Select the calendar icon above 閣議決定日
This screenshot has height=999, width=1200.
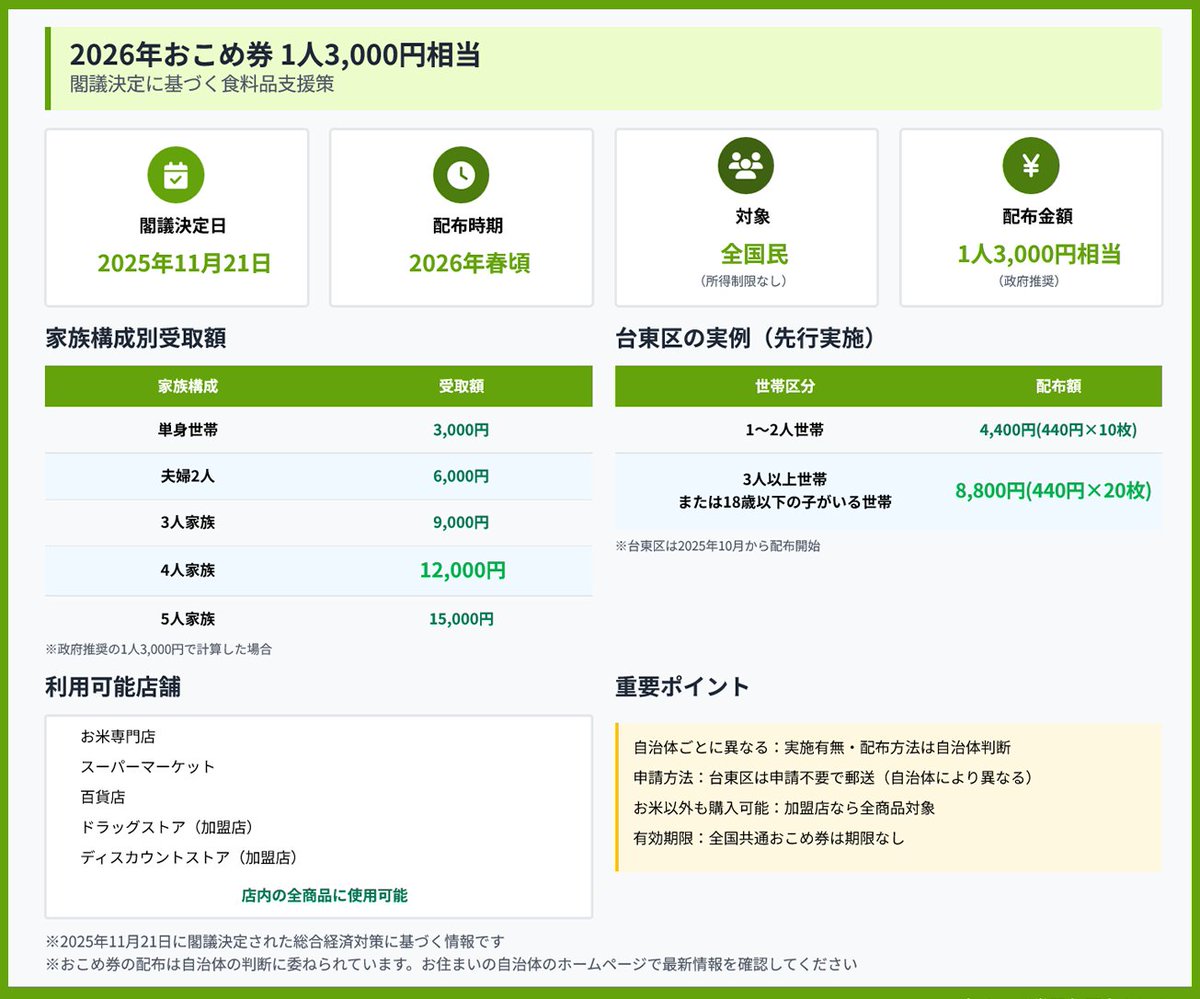[x=176, y=175]
